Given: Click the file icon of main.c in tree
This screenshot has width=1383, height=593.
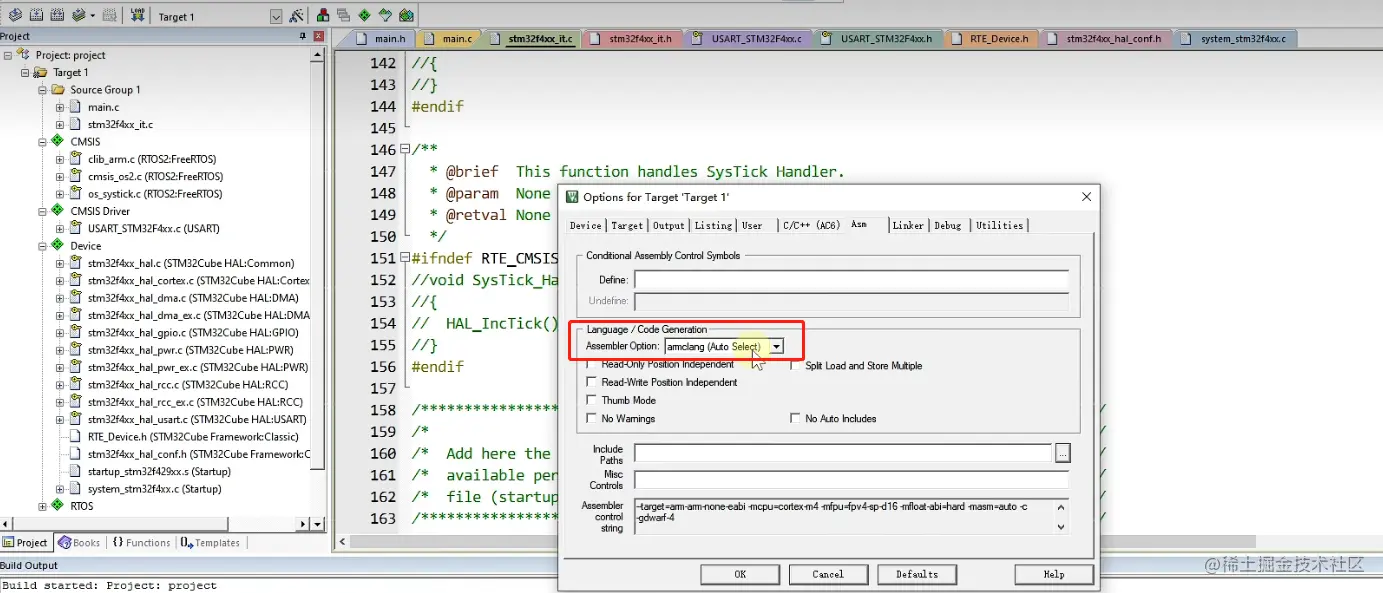Looking at the screenshot, I should [x=76, y=107].
